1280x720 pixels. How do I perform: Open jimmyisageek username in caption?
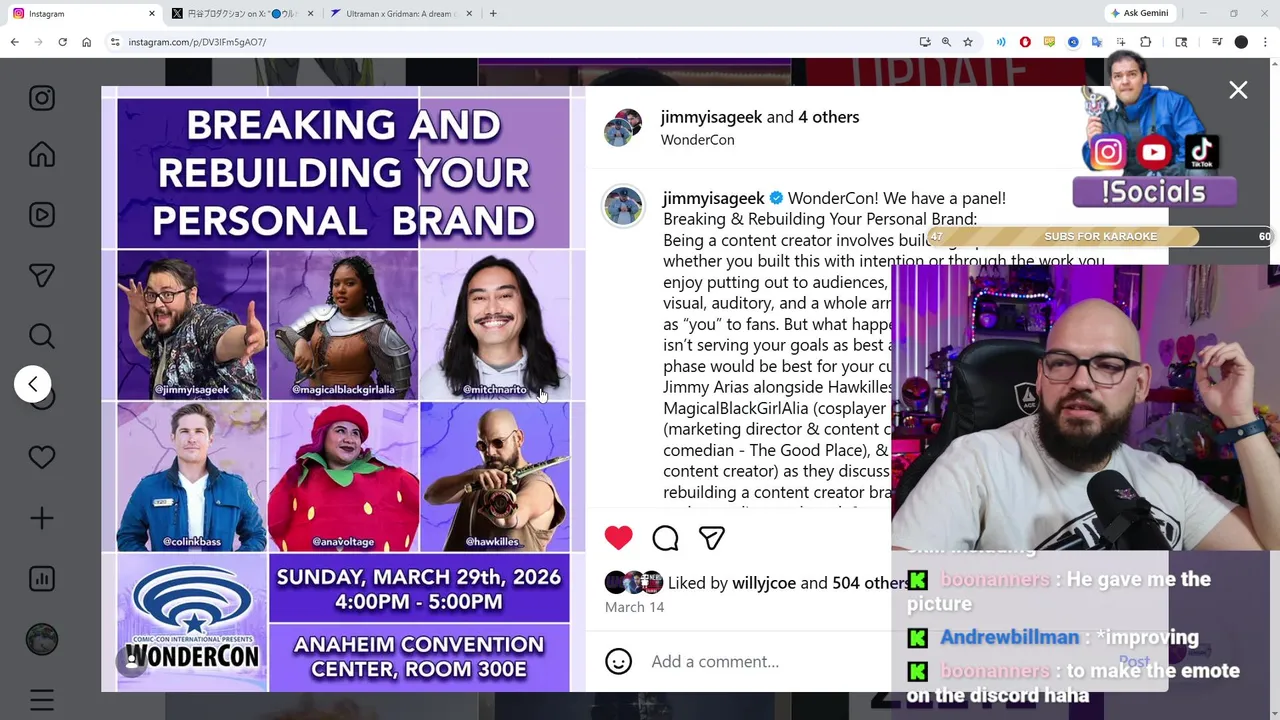(x=713, y=198)
